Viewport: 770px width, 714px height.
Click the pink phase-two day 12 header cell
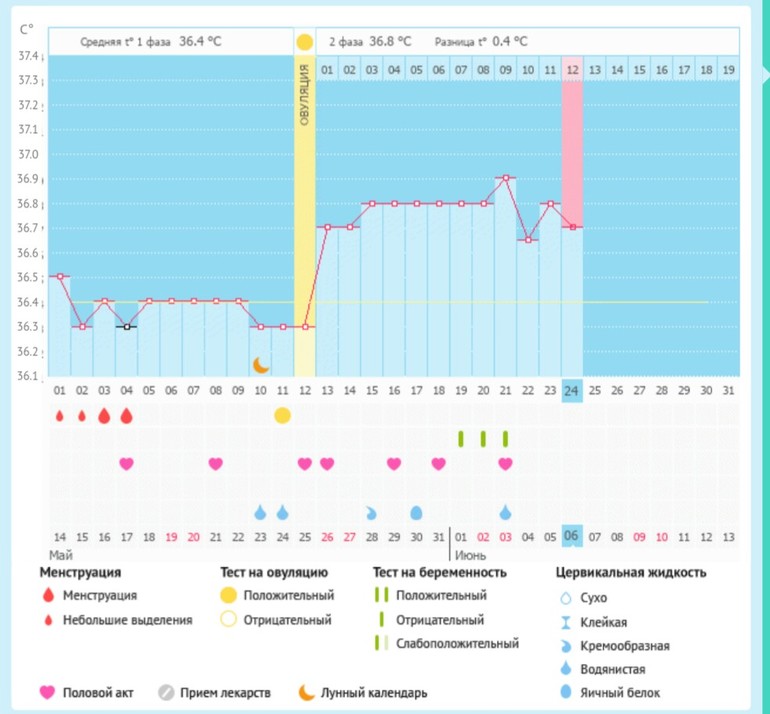pyautogui.click(x=572, y=70)
